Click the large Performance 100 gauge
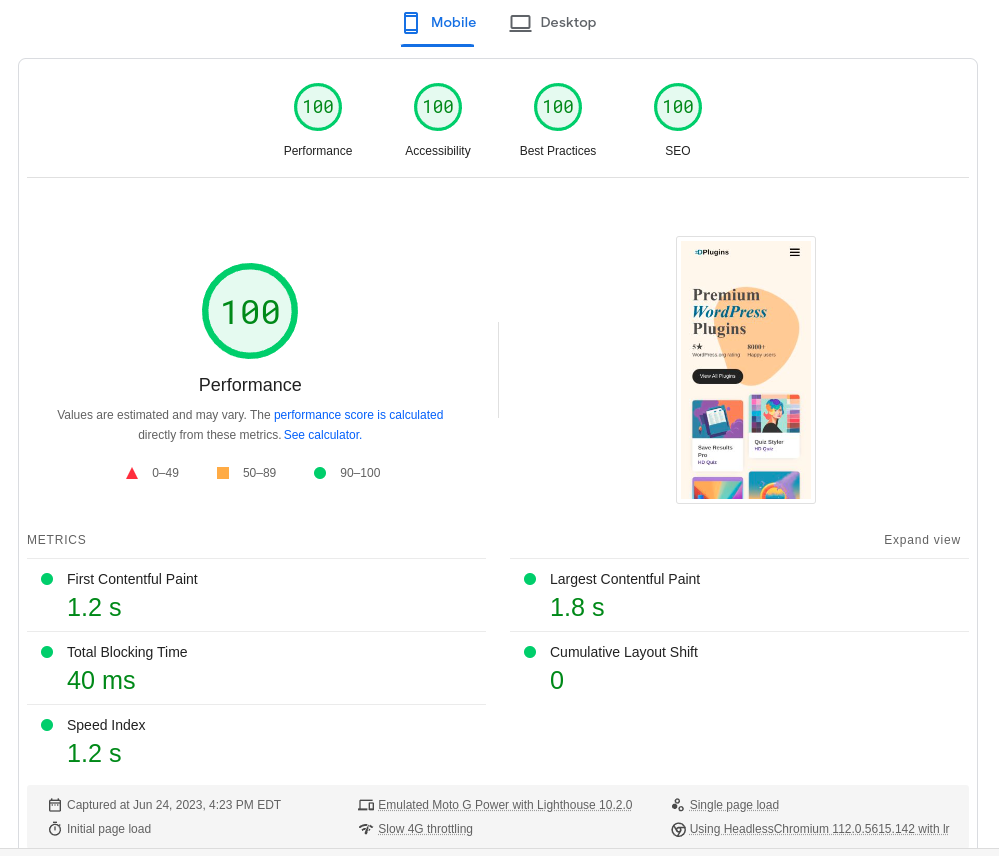This screenshot has width=999, height=856. [250, 311]
